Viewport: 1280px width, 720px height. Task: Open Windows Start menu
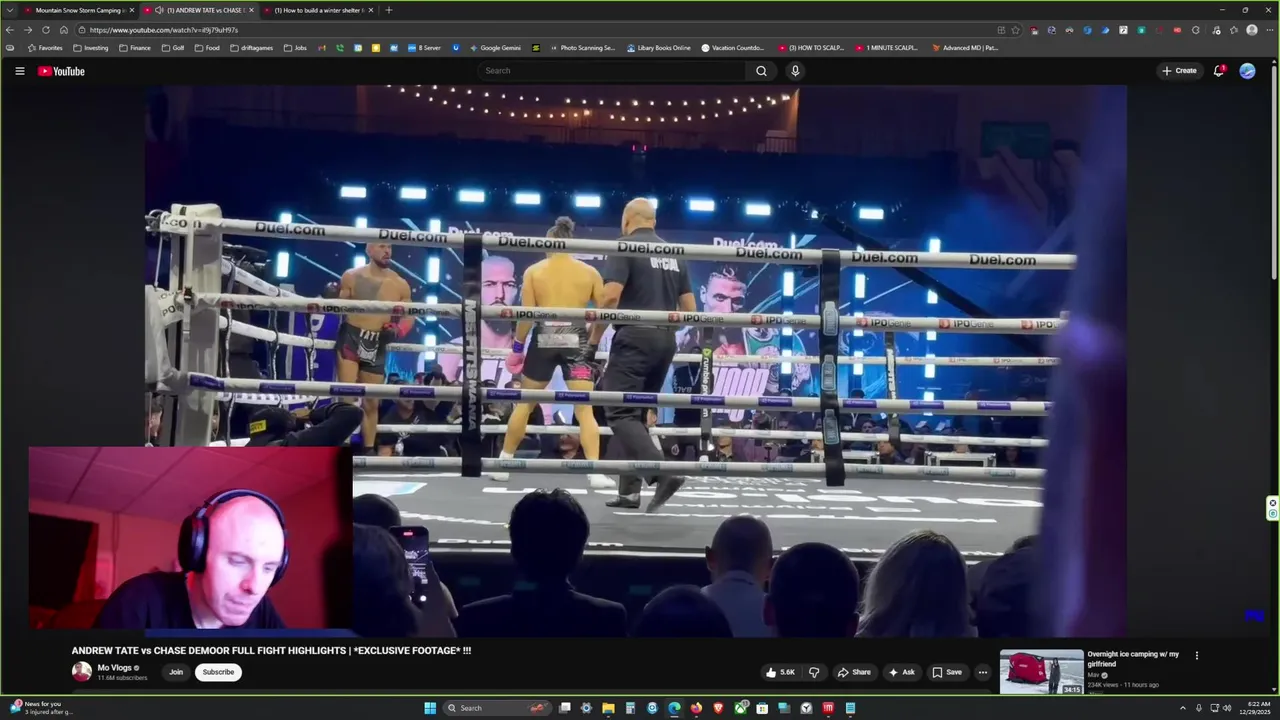click(430, 708)
